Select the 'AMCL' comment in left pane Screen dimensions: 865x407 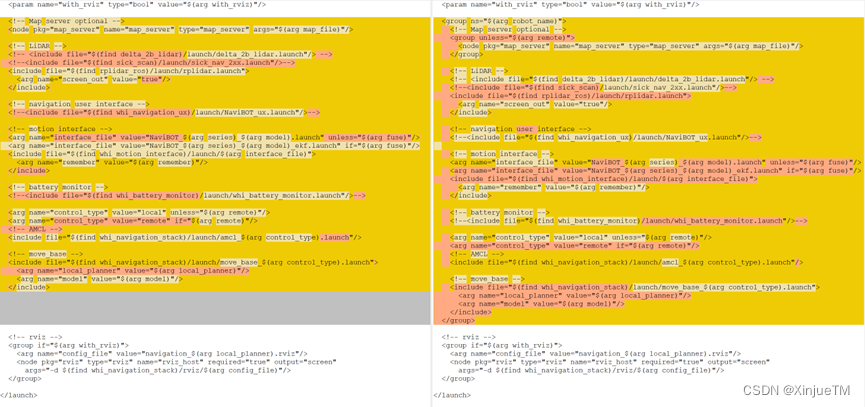click(35, 229)
